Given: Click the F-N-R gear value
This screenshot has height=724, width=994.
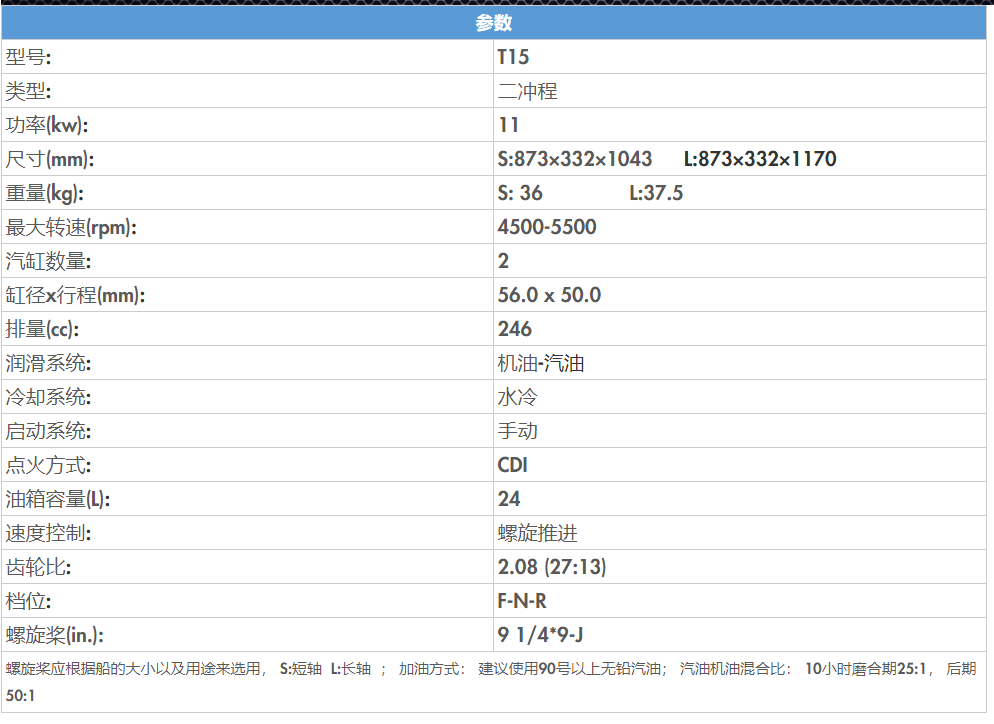Looking at the screenshot, I should tap(522, 601).
